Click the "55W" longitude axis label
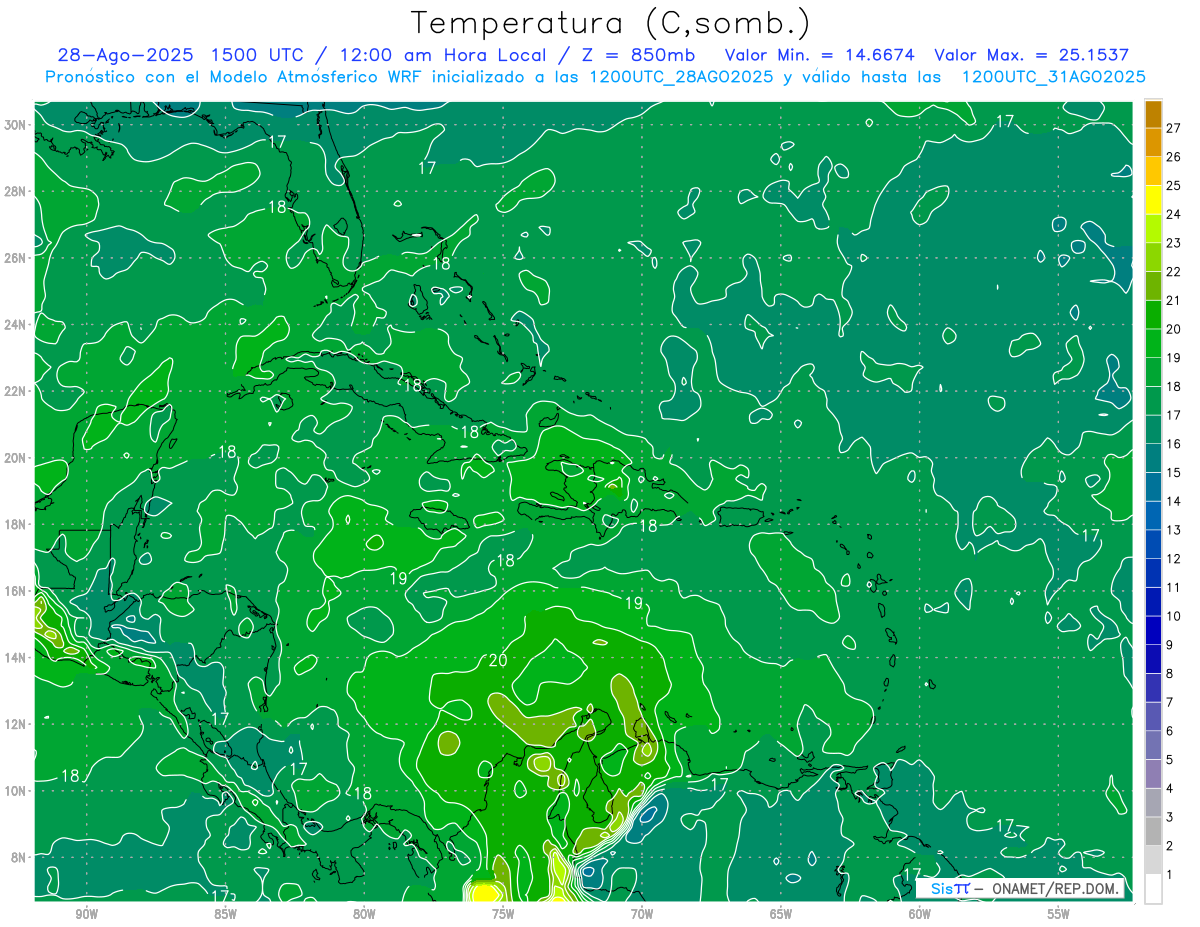This screenshot has width=1200, height=927. (1059, 914)
